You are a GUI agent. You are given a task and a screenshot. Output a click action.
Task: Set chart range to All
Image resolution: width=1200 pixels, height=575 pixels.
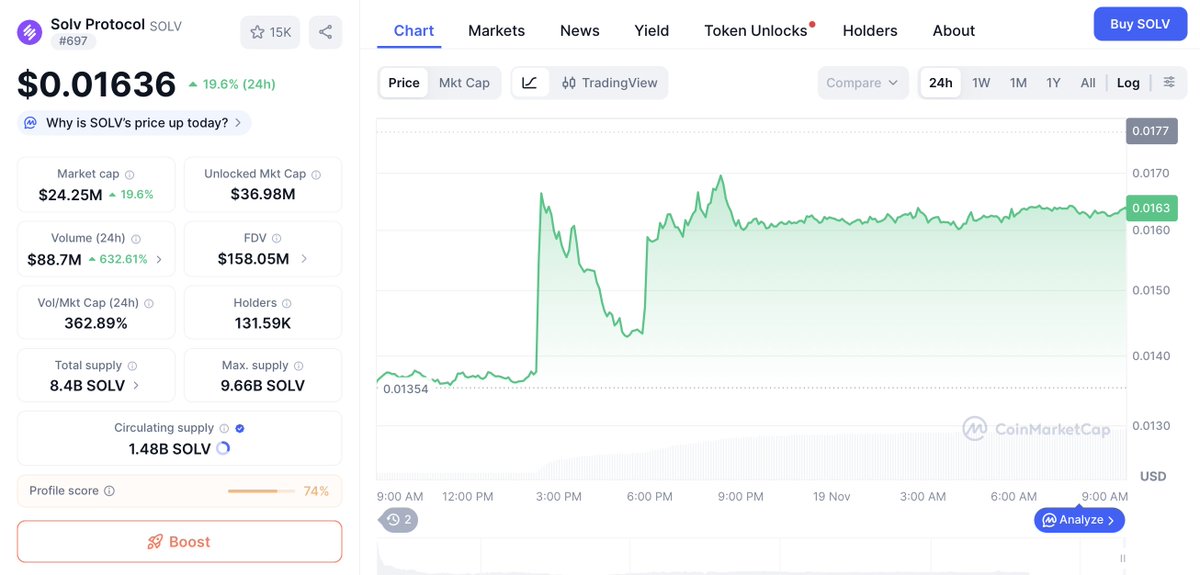pyautogui.click(x=1088, y=83)
